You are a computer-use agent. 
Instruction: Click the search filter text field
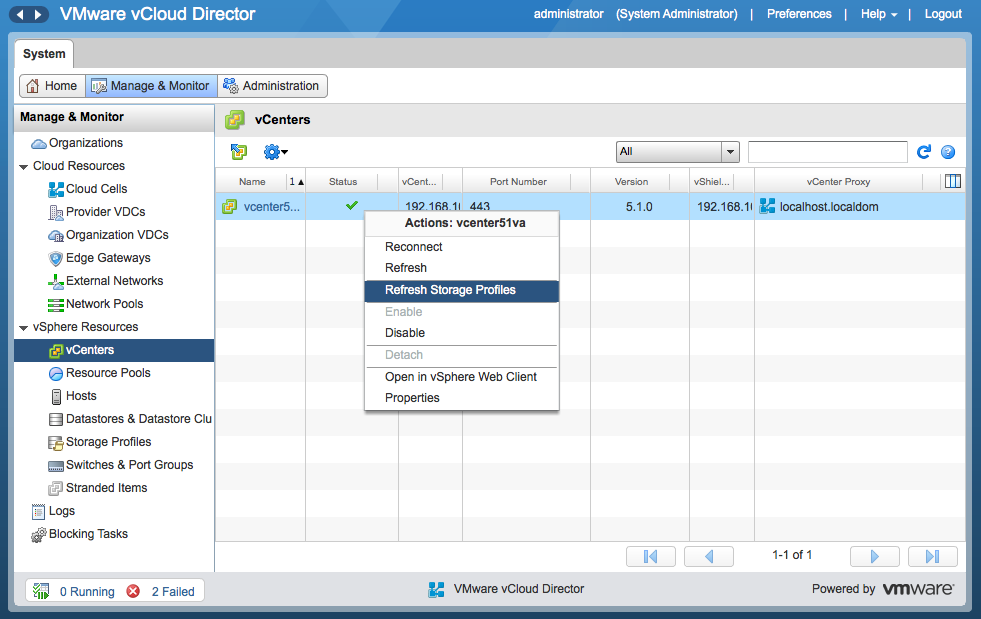(x=828, y=151)
